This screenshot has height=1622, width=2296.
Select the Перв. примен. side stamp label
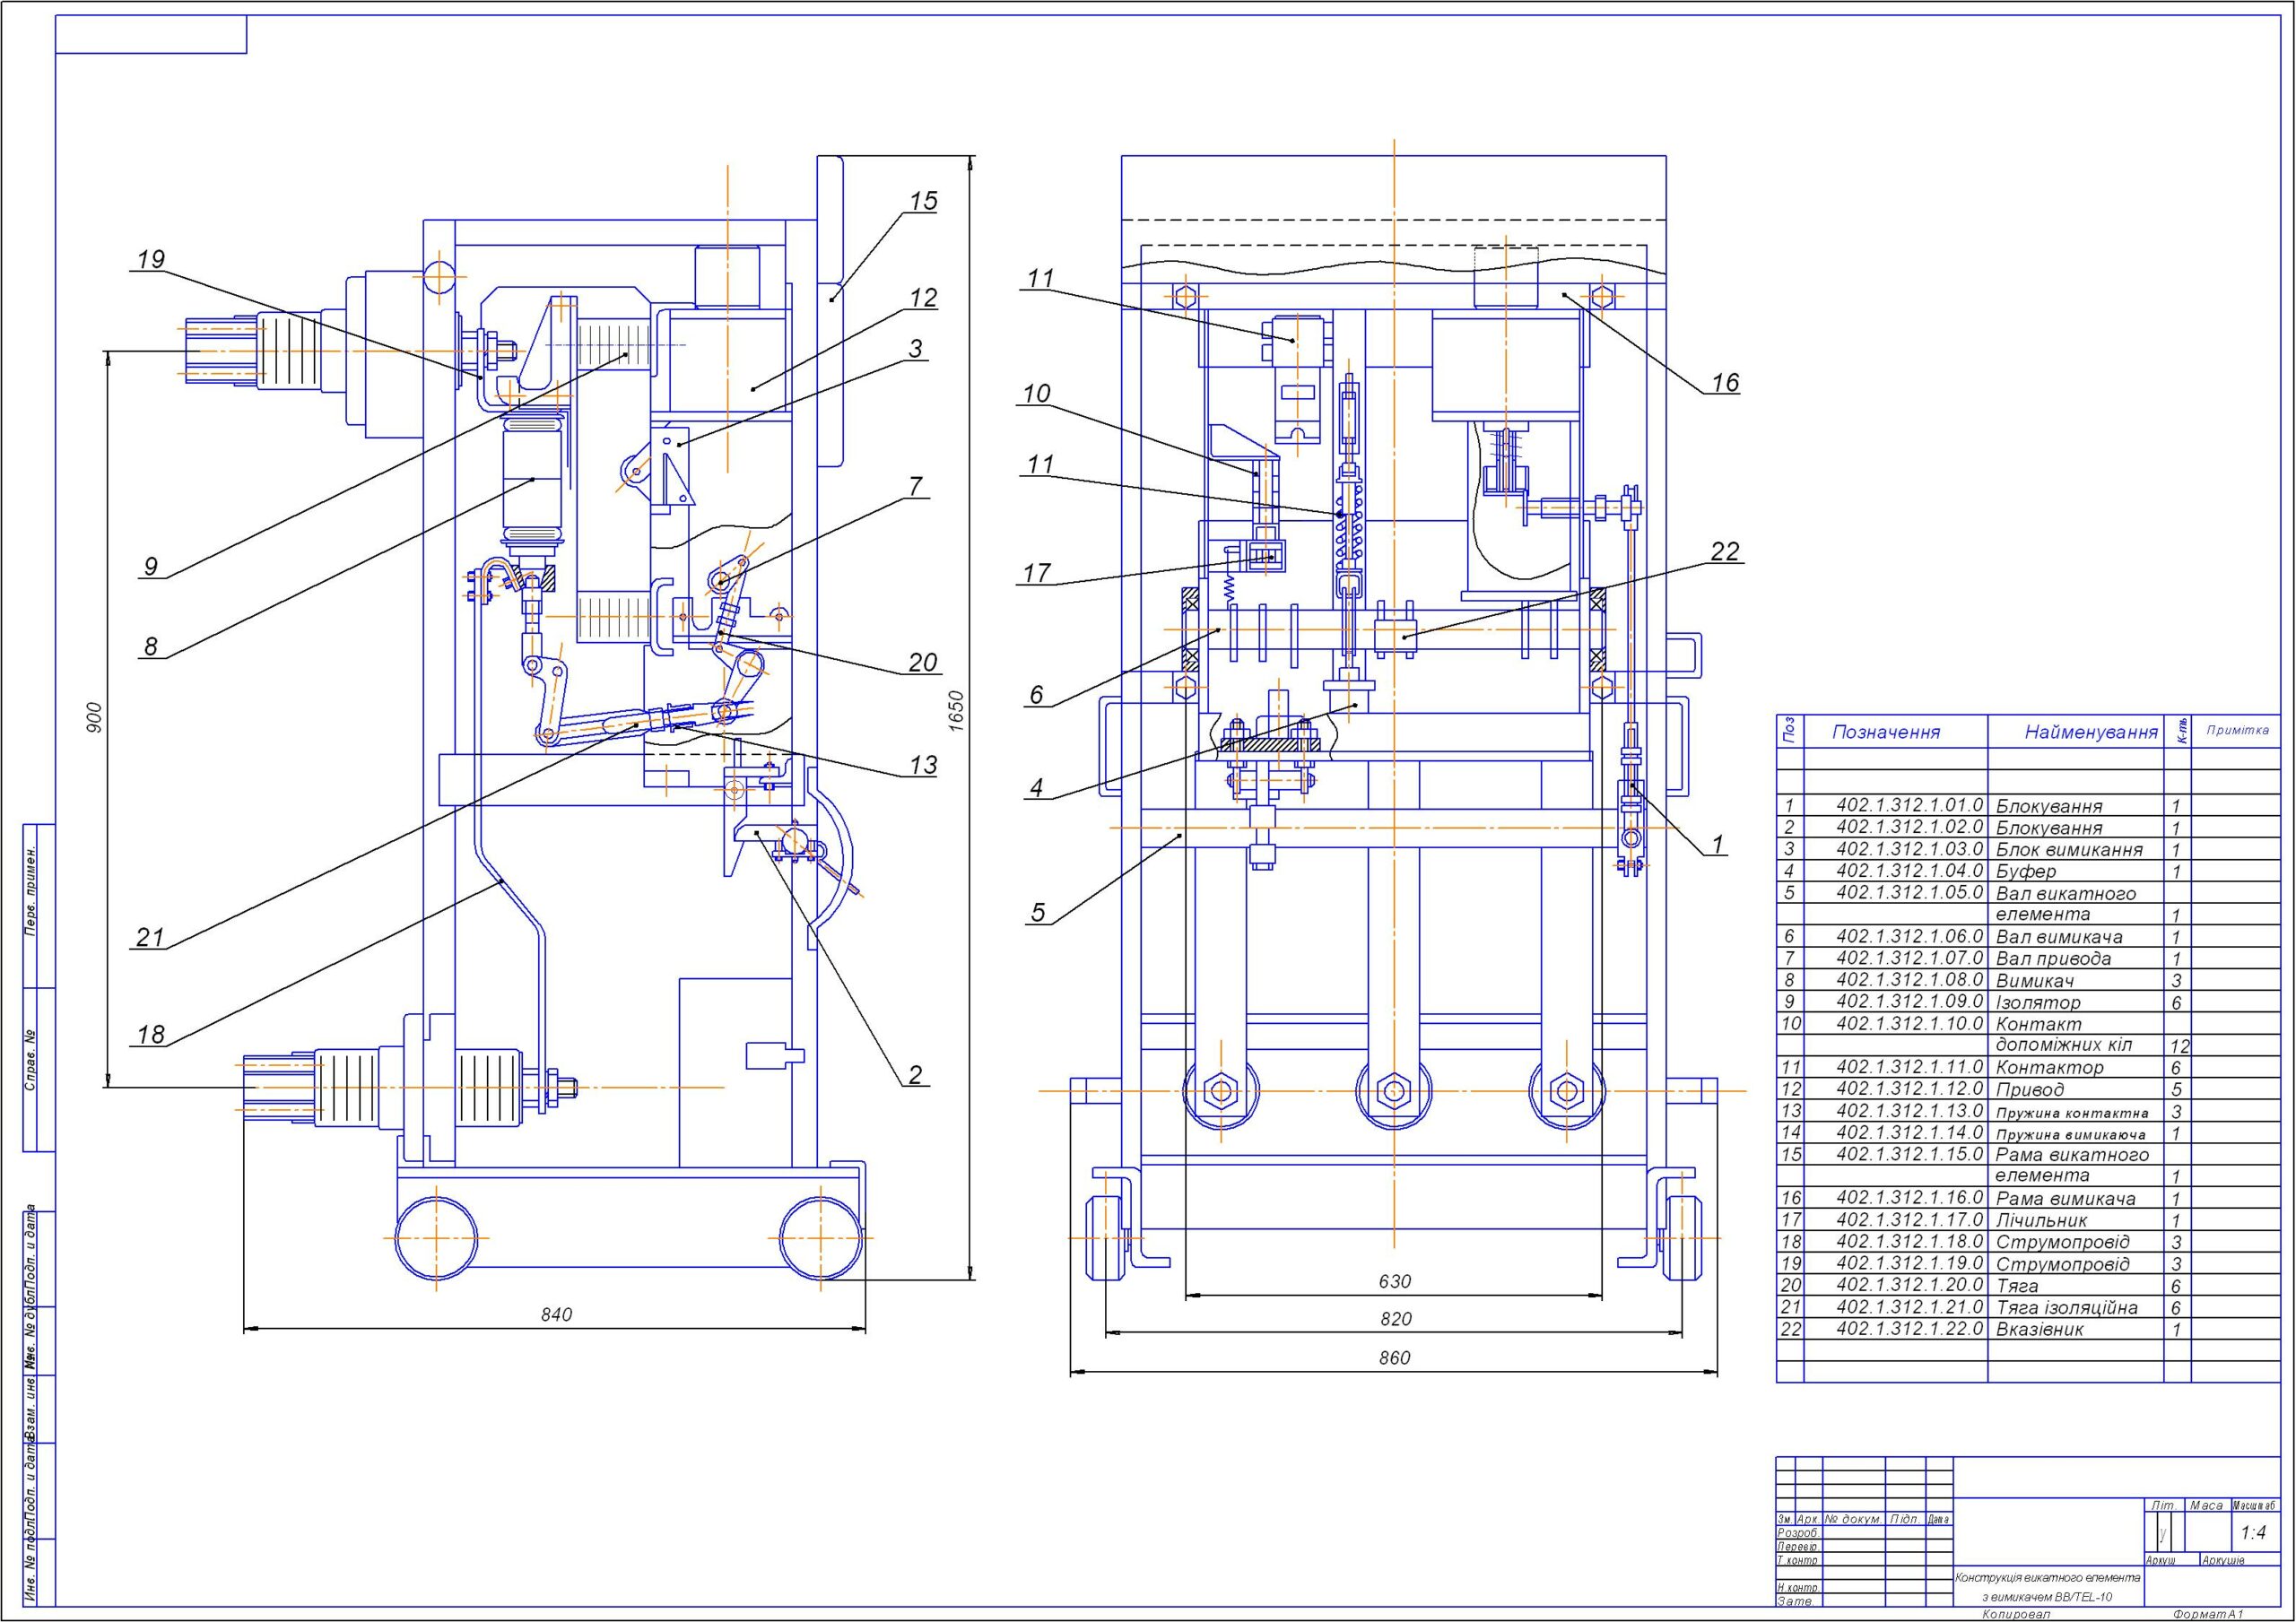31,893
